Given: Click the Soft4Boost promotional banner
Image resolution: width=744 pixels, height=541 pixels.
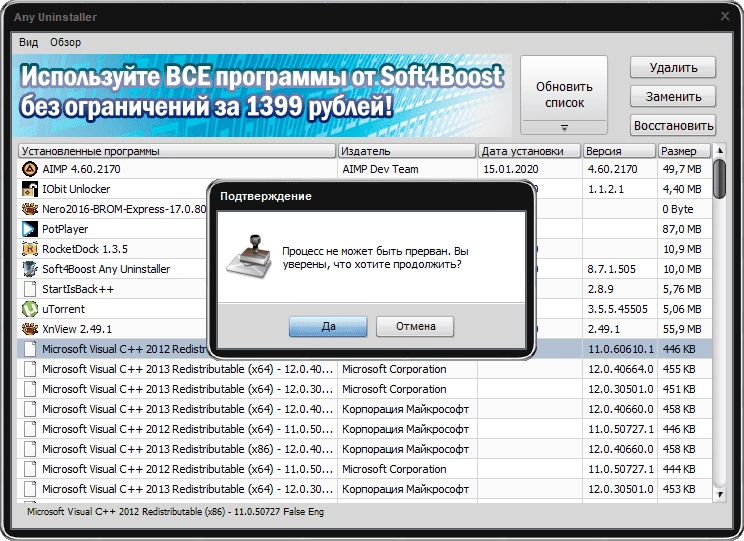Looking at the screenshot, I should 262,96.
